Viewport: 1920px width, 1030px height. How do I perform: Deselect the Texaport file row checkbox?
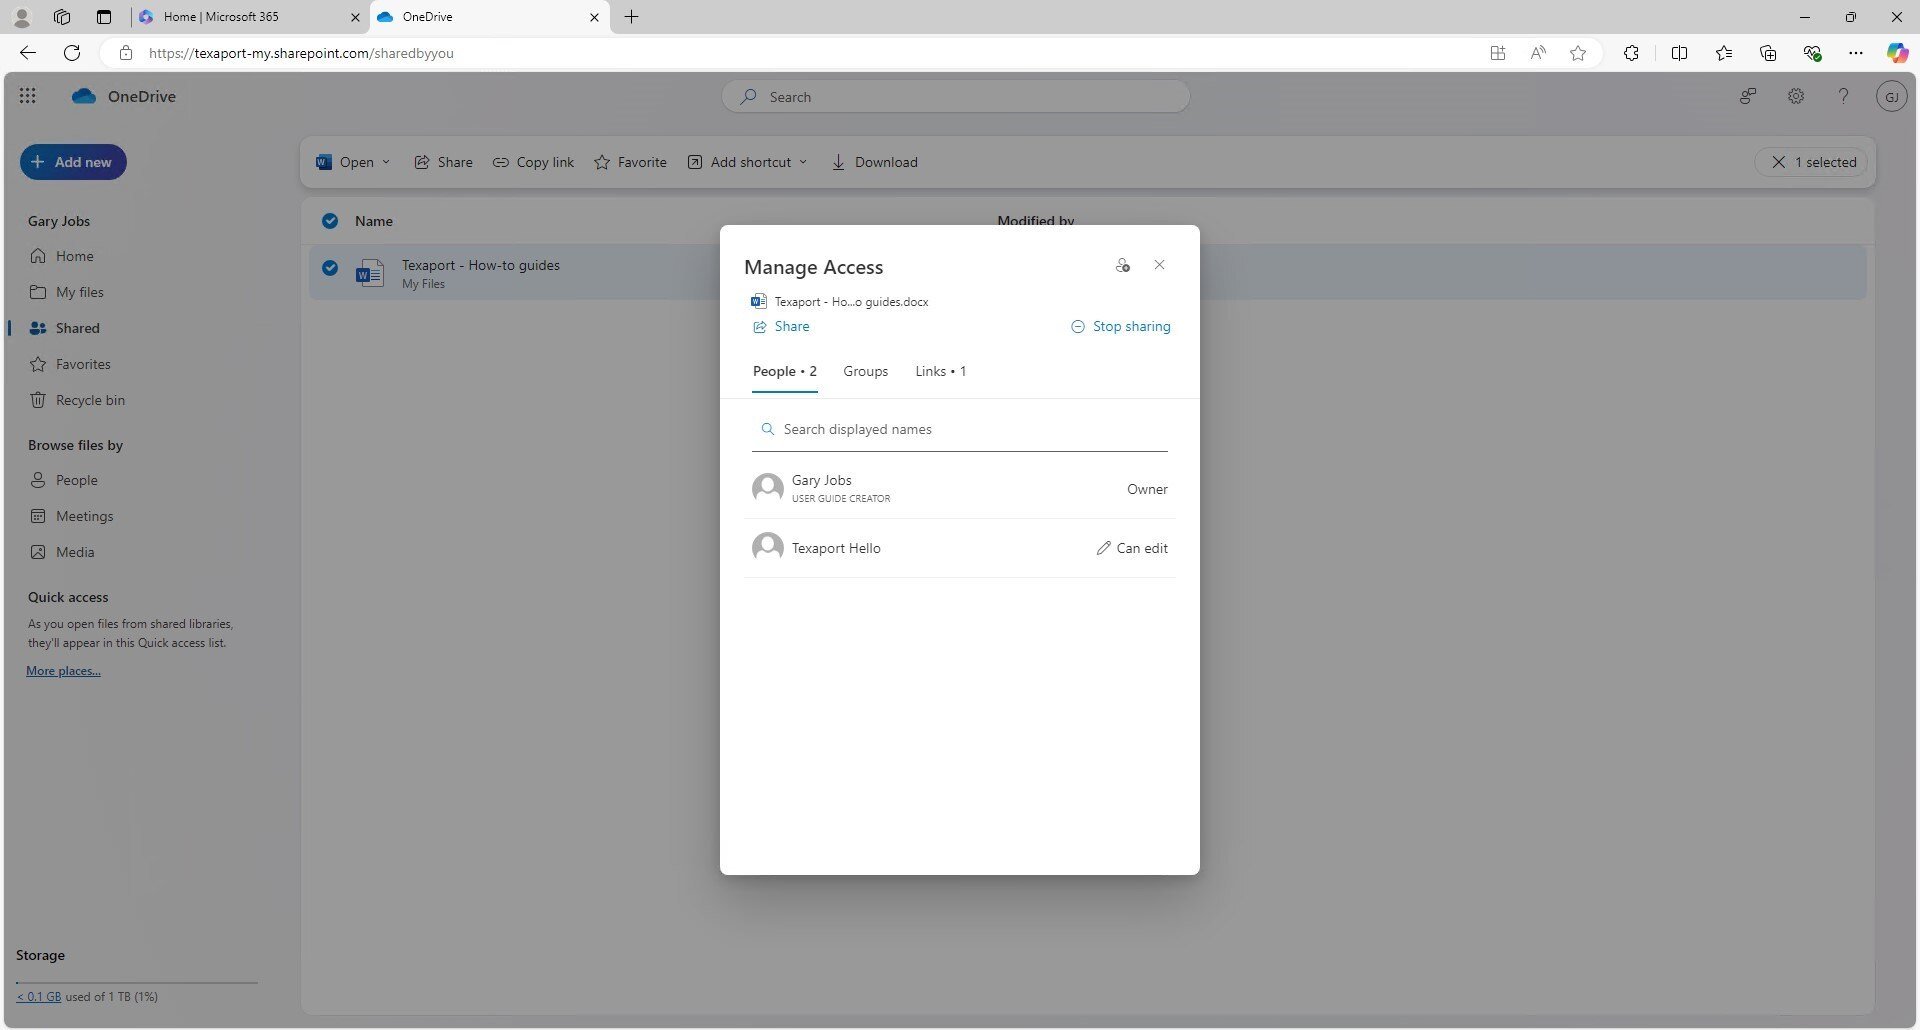click(x=330, y=268)
